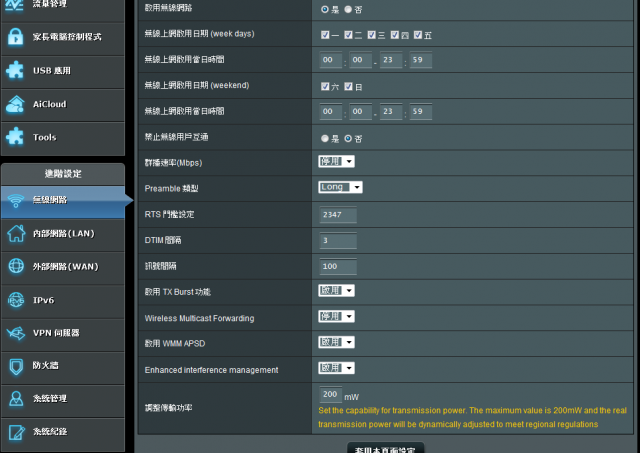Select 是 for wireless client isolation

325,138
